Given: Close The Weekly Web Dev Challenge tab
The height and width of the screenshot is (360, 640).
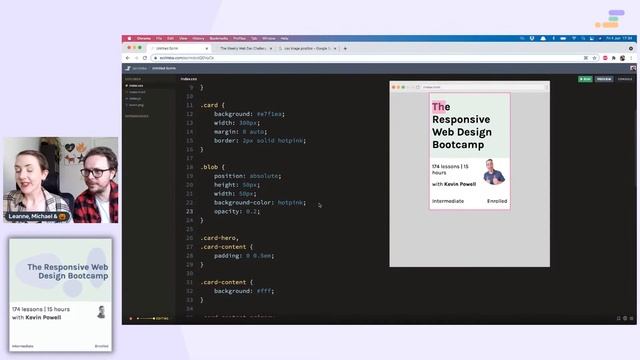Looking at the screenshot, I should click(x=271, y=49).
